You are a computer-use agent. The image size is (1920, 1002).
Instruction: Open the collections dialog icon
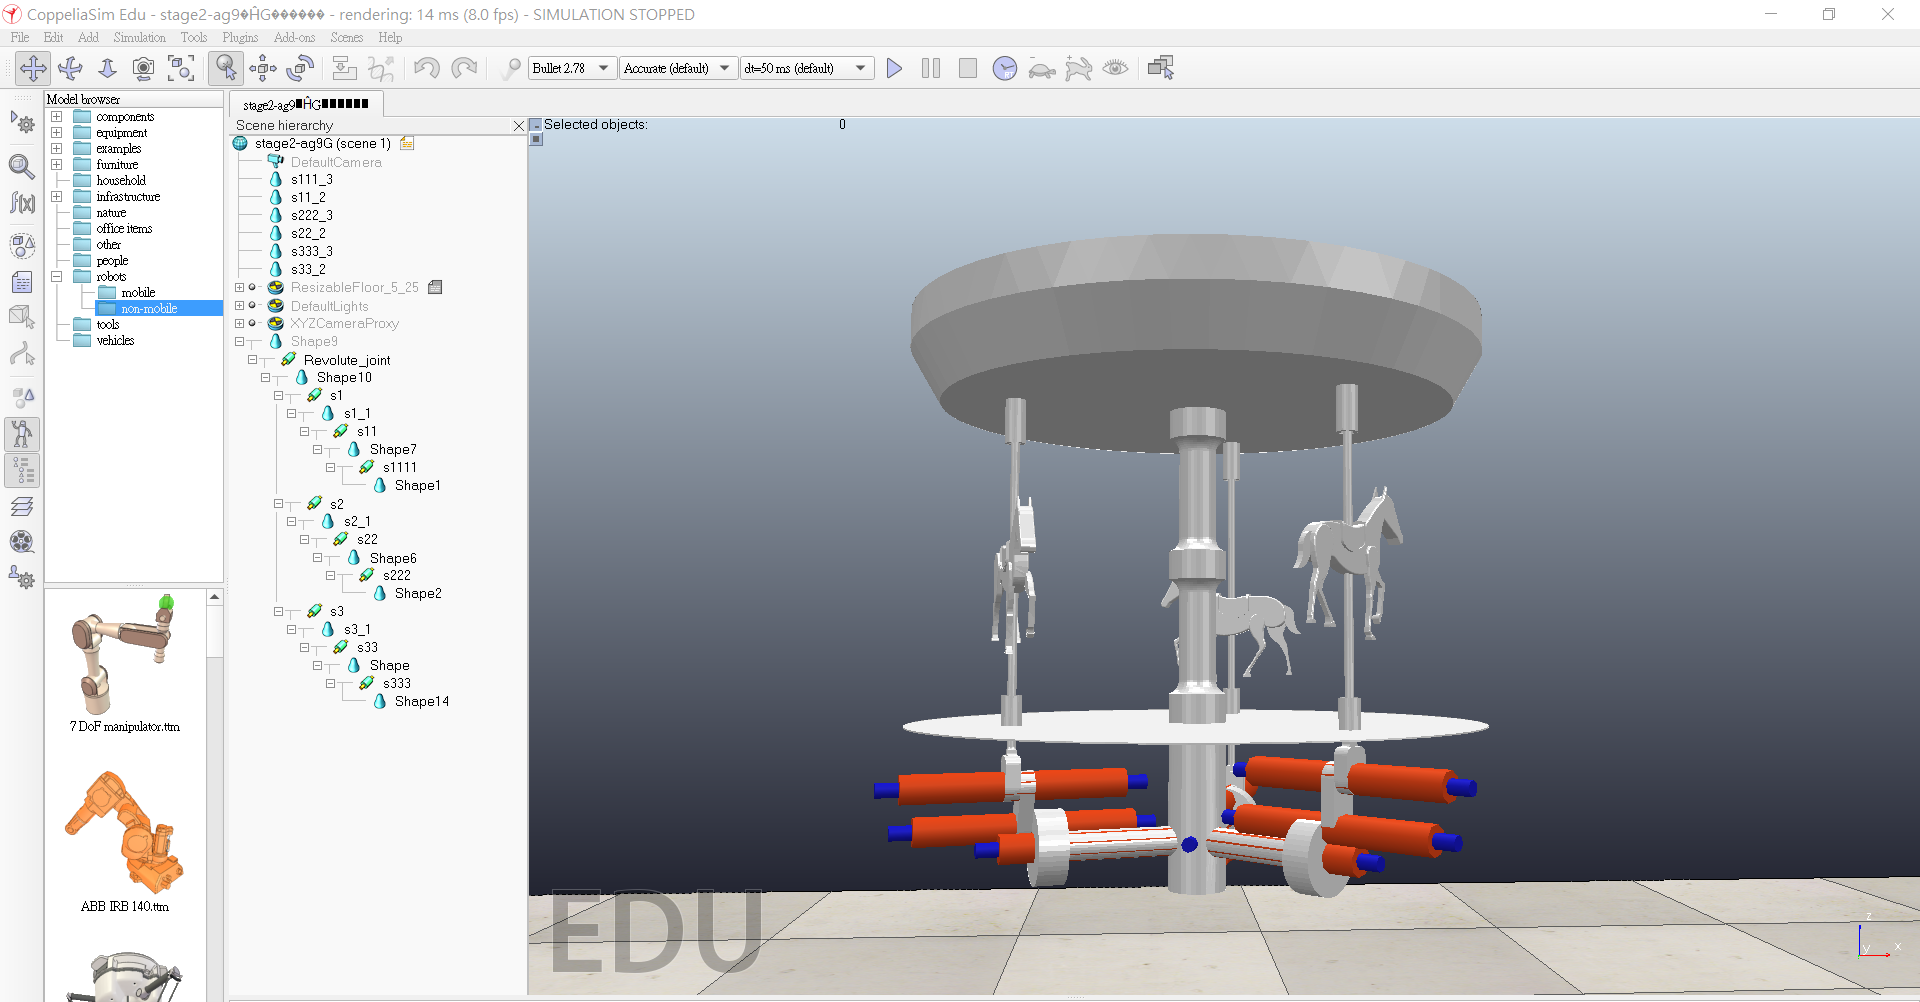coord(22,245)
